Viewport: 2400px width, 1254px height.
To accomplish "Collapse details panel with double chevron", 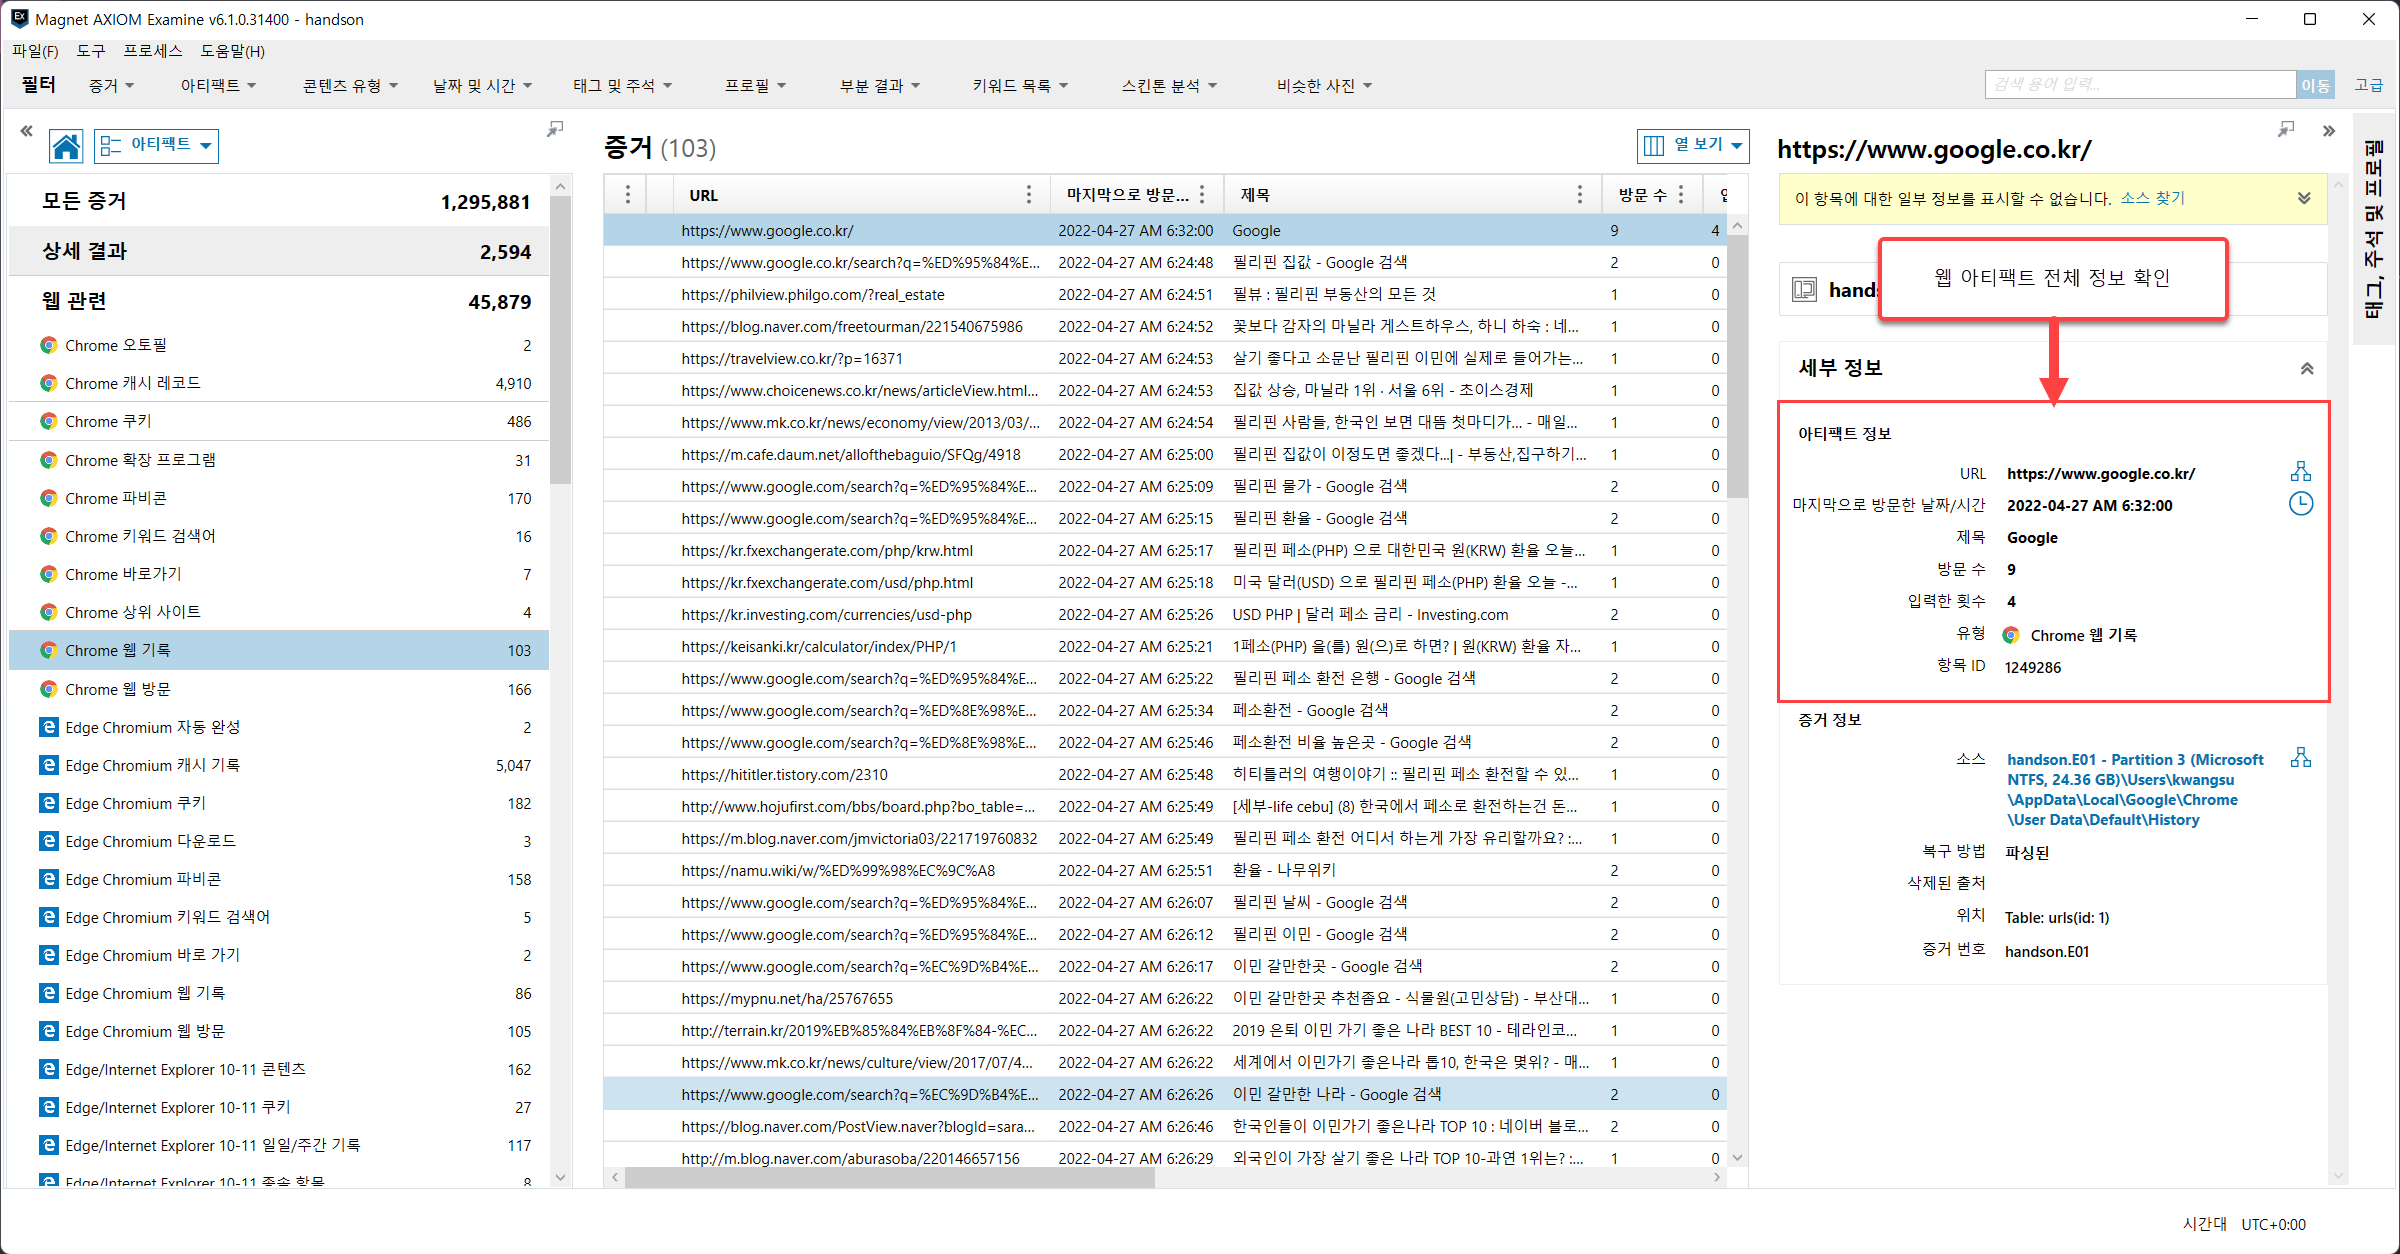I will [x=2329, y=131].
